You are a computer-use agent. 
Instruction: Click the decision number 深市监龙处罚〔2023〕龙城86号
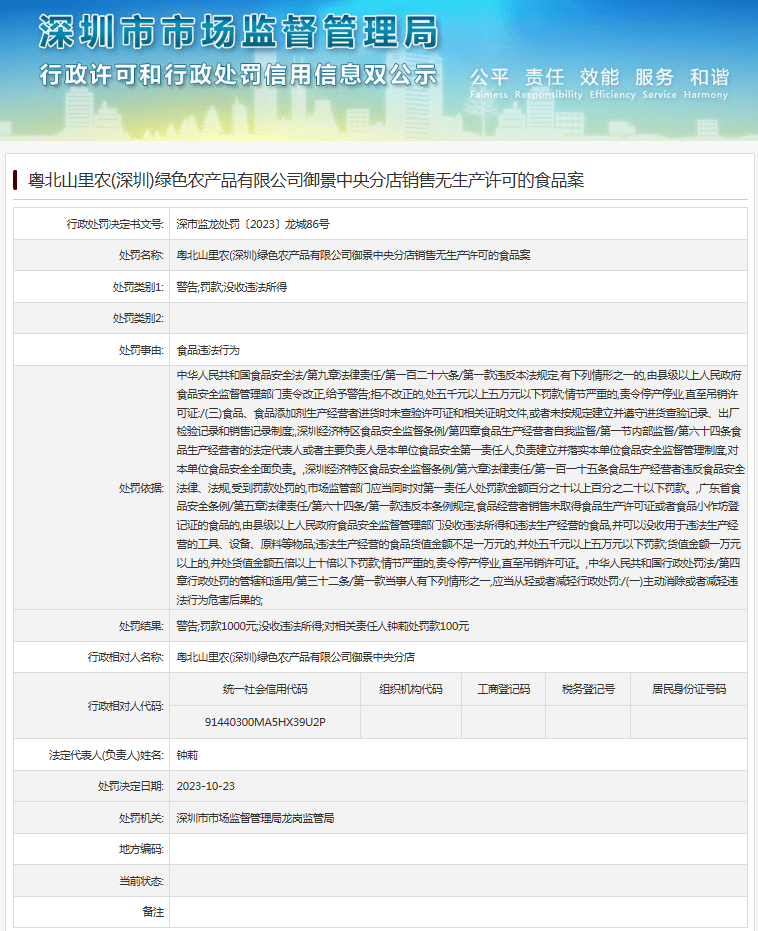(x=252, y=224)
